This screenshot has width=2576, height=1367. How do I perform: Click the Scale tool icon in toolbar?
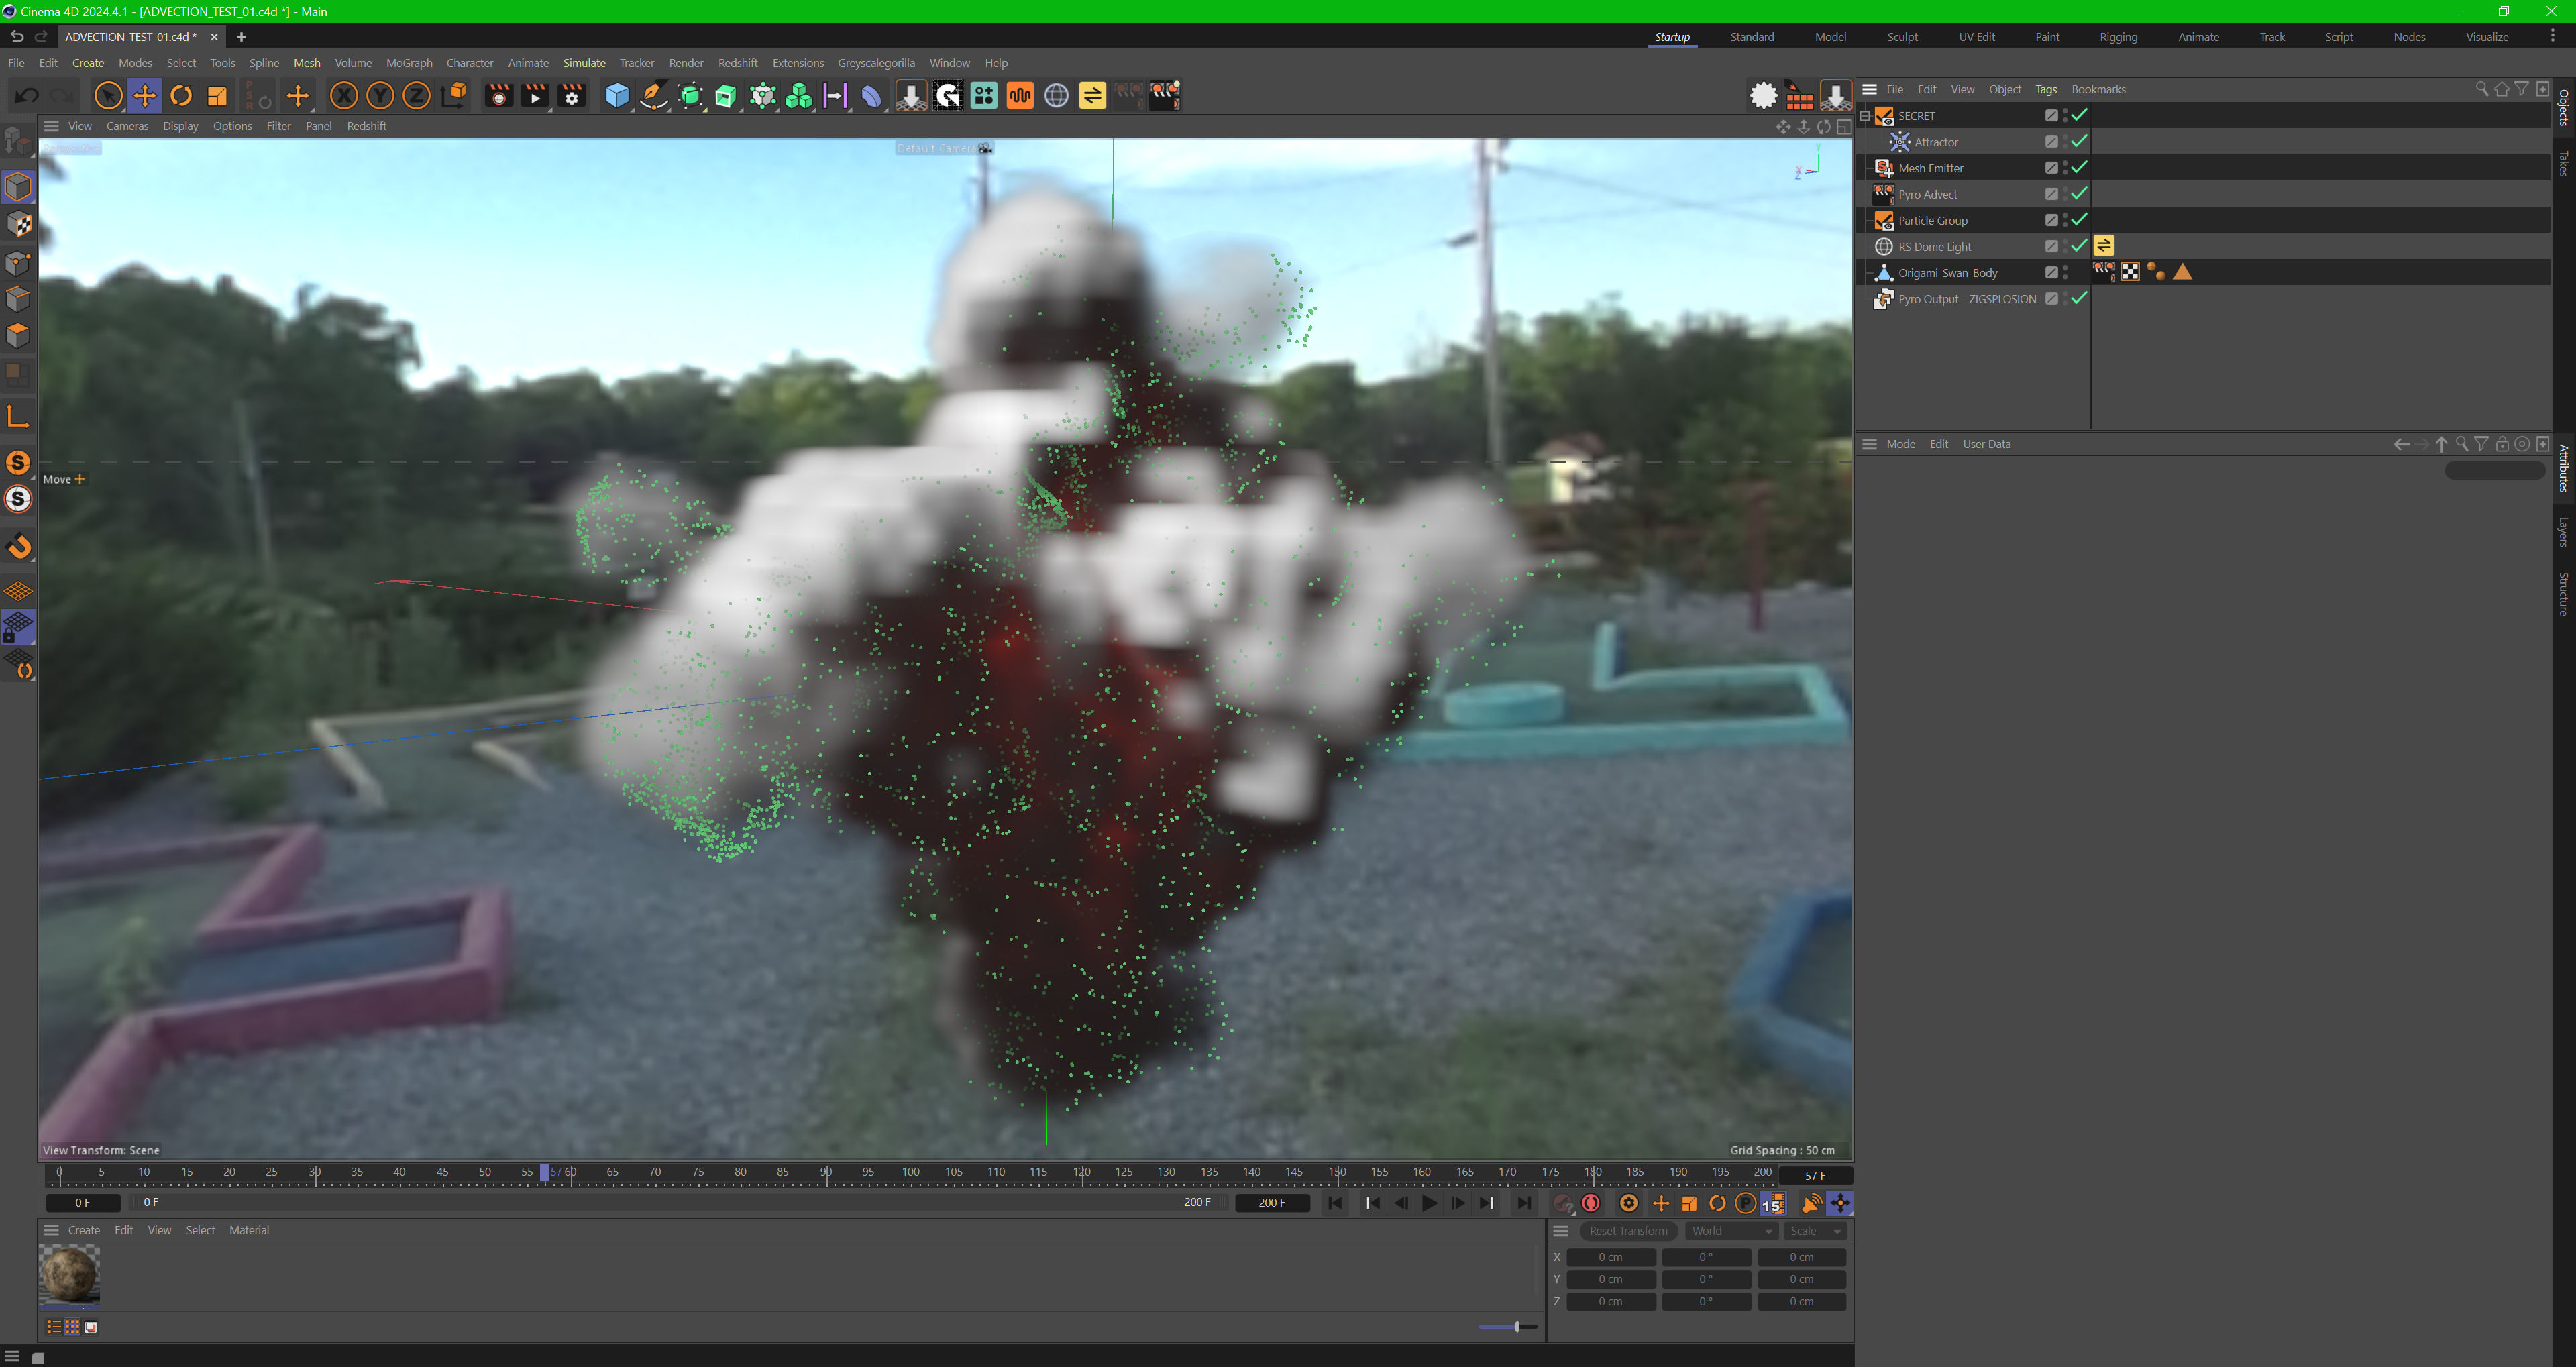click(217, 96)
